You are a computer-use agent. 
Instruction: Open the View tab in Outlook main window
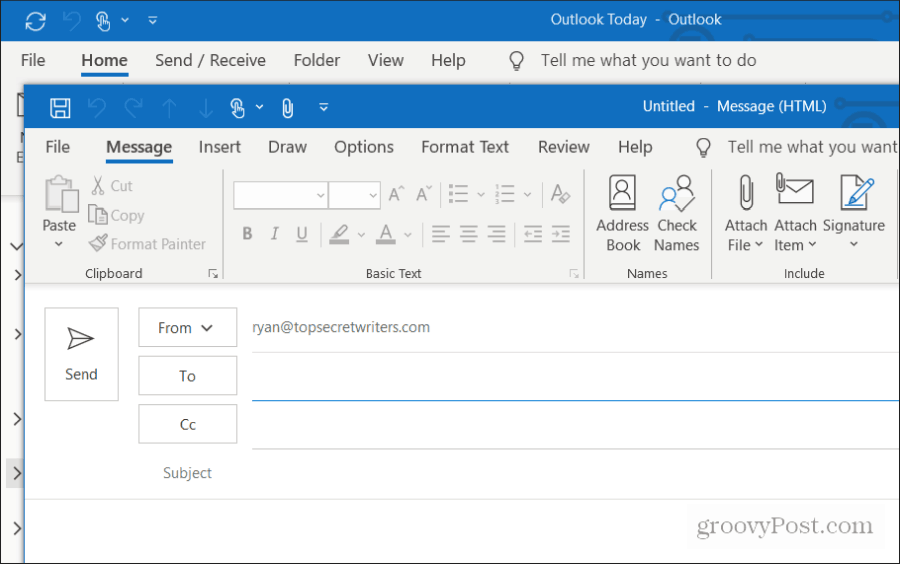[386, 60]
